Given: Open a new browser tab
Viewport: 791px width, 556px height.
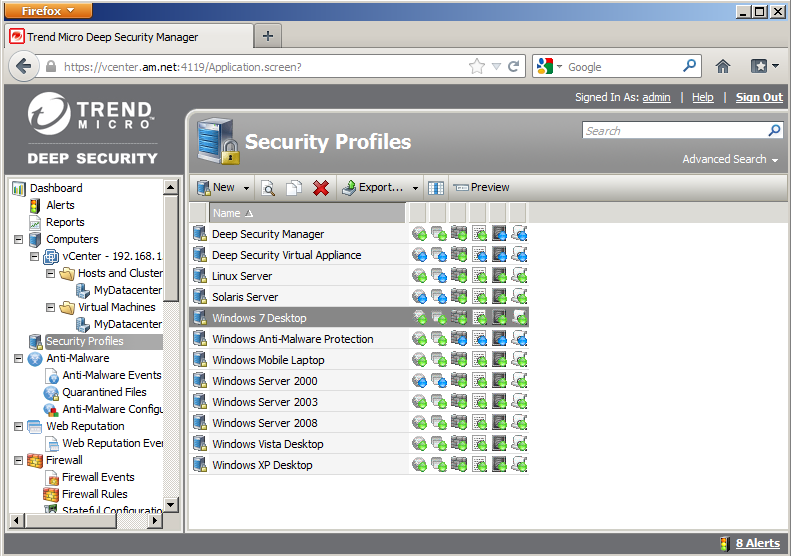Looking at the screenshot, I should 267,36.
